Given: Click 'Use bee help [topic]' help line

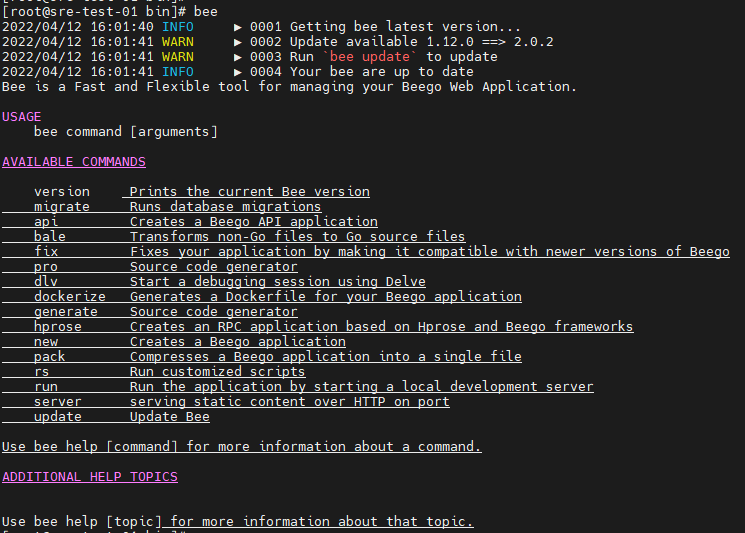Looking at the screenshot, I should point(238,522).
